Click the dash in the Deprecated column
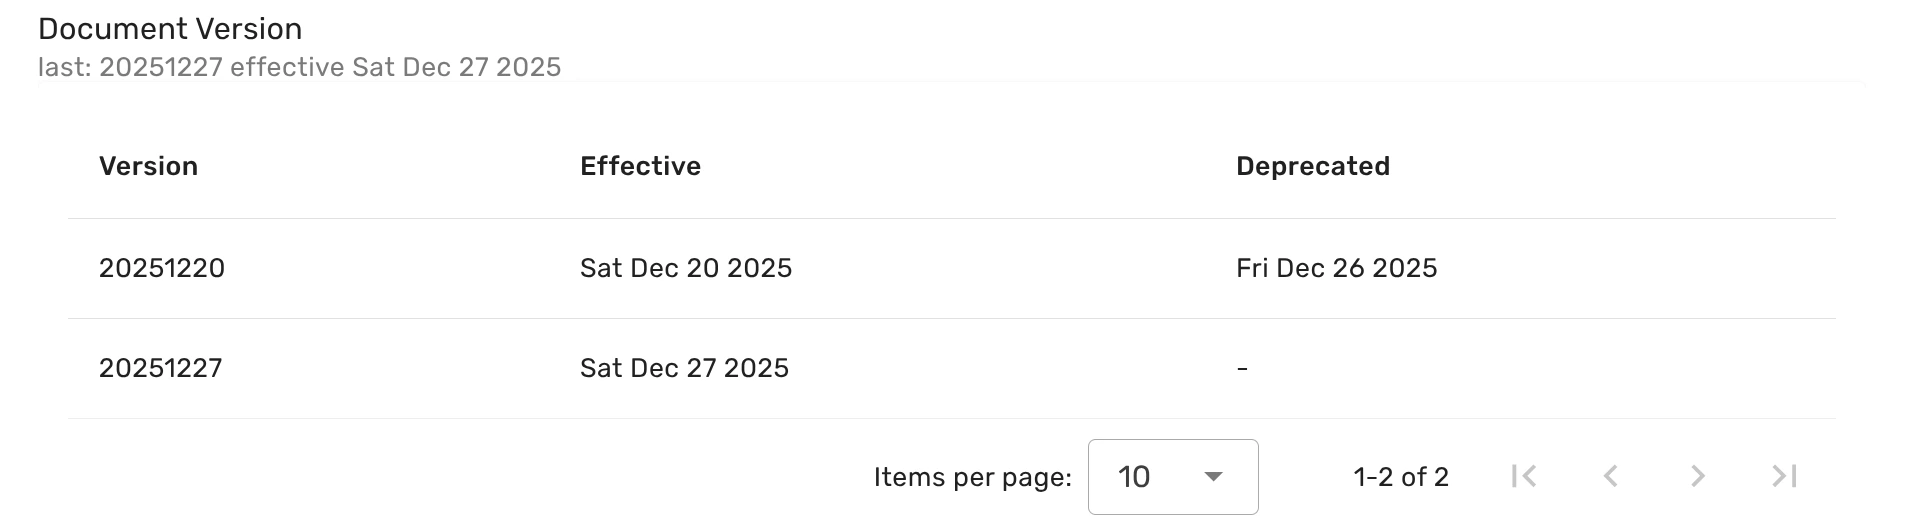The image size is (1905, 526). [x=1242, y=369]
